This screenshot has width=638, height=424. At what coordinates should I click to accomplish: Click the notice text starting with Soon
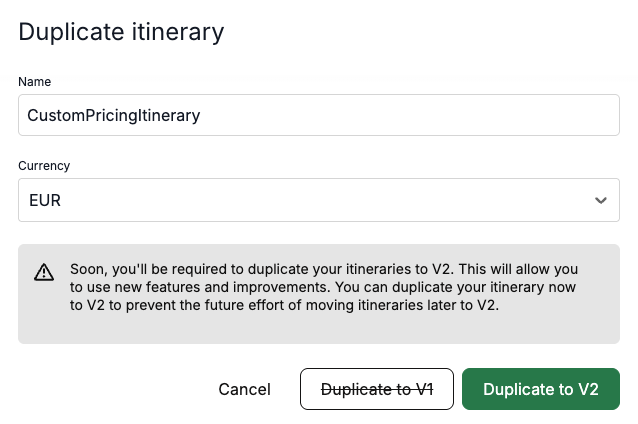point(324,287)
